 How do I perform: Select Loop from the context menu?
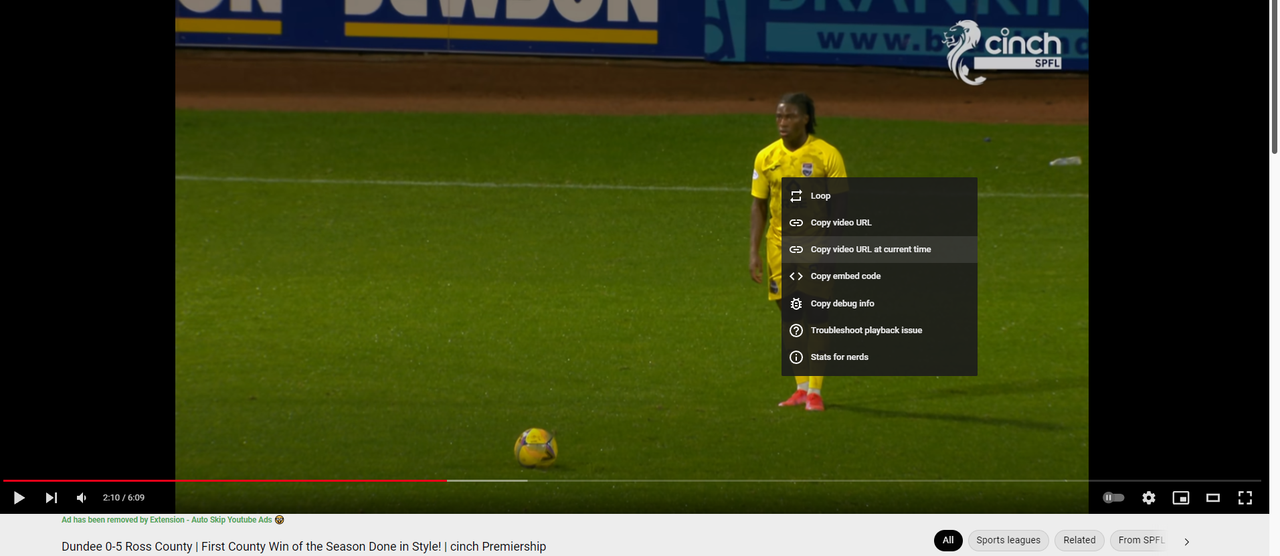pyautogui.click(x=879, y=196)
